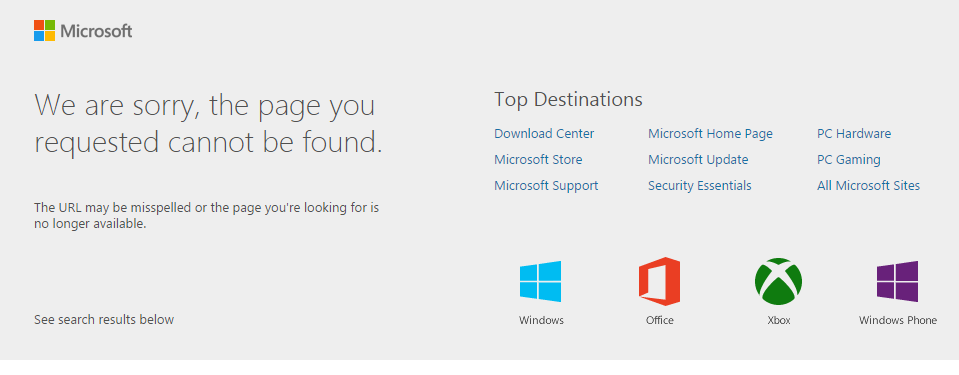This screenshot has height=375, width=959.
Task: View All Microsoft Sites link
Action: point(868,185)
